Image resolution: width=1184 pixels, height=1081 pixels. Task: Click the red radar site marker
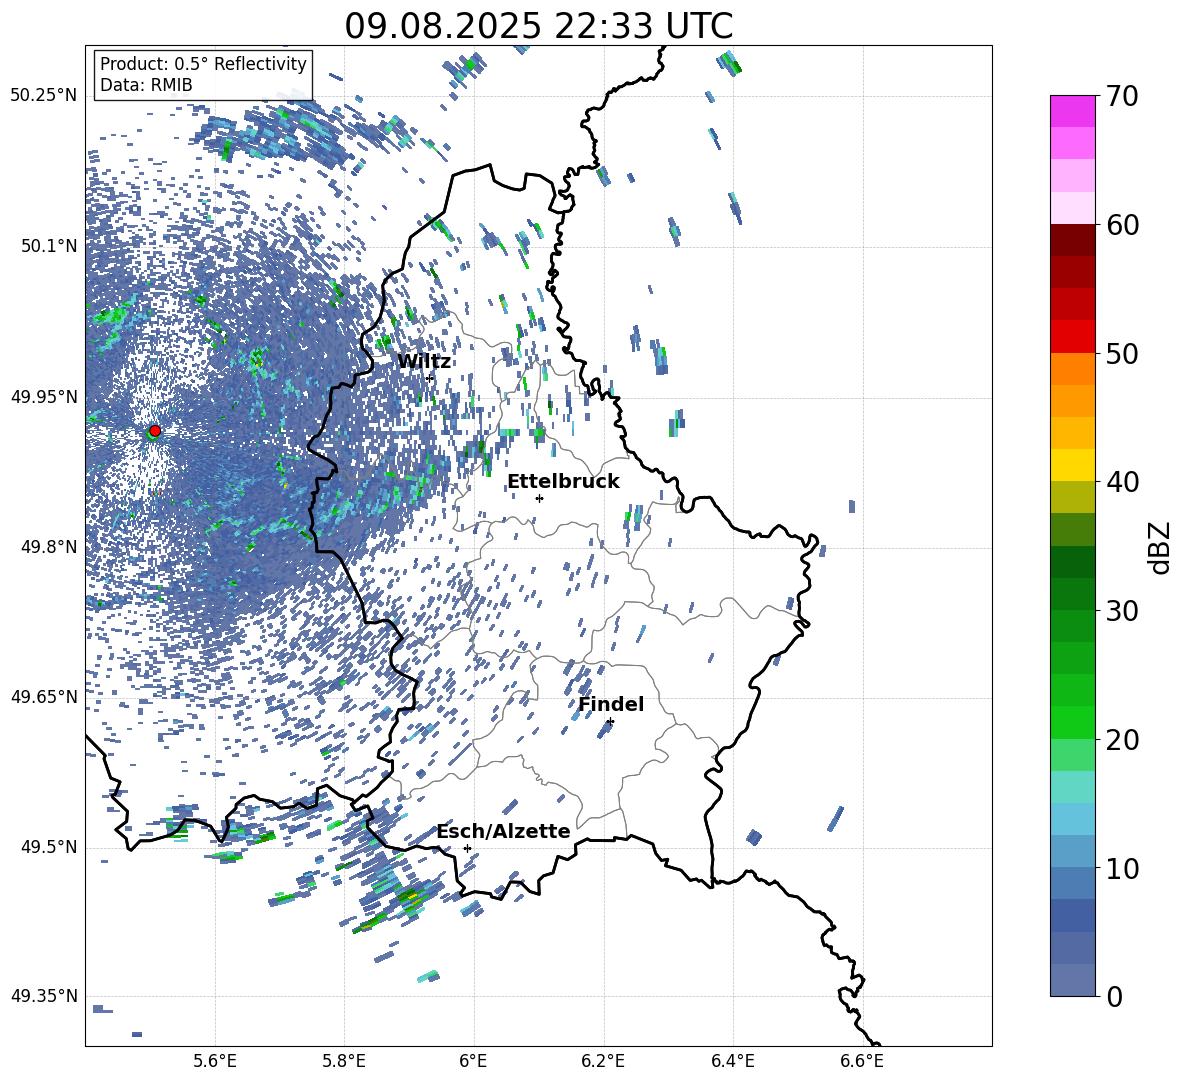tap(155, 430)
